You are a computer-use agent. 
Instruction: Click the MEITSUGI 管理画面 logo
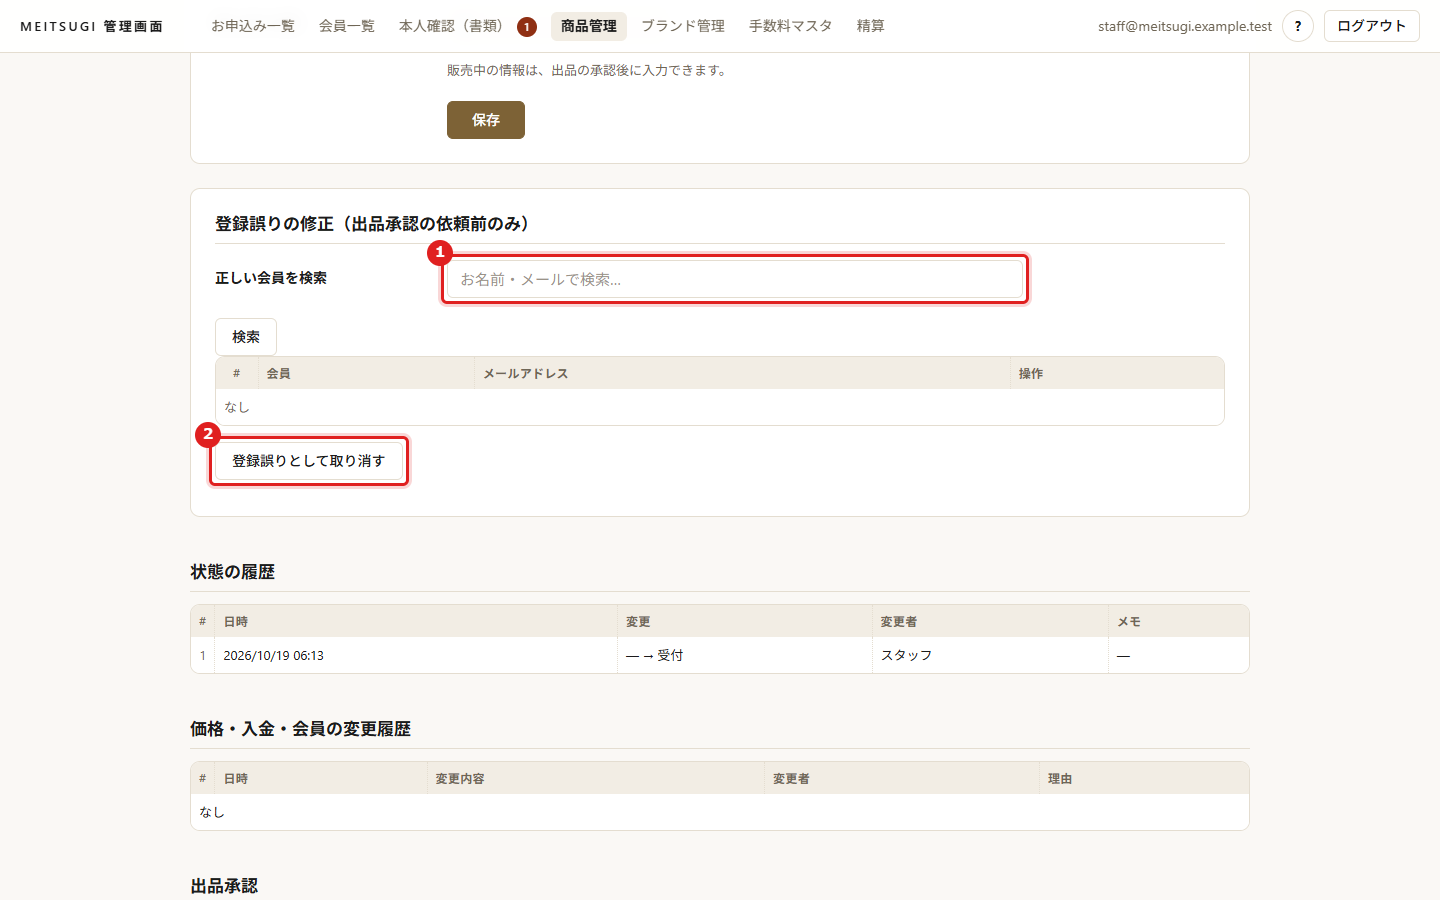click(x=91, y=26)
